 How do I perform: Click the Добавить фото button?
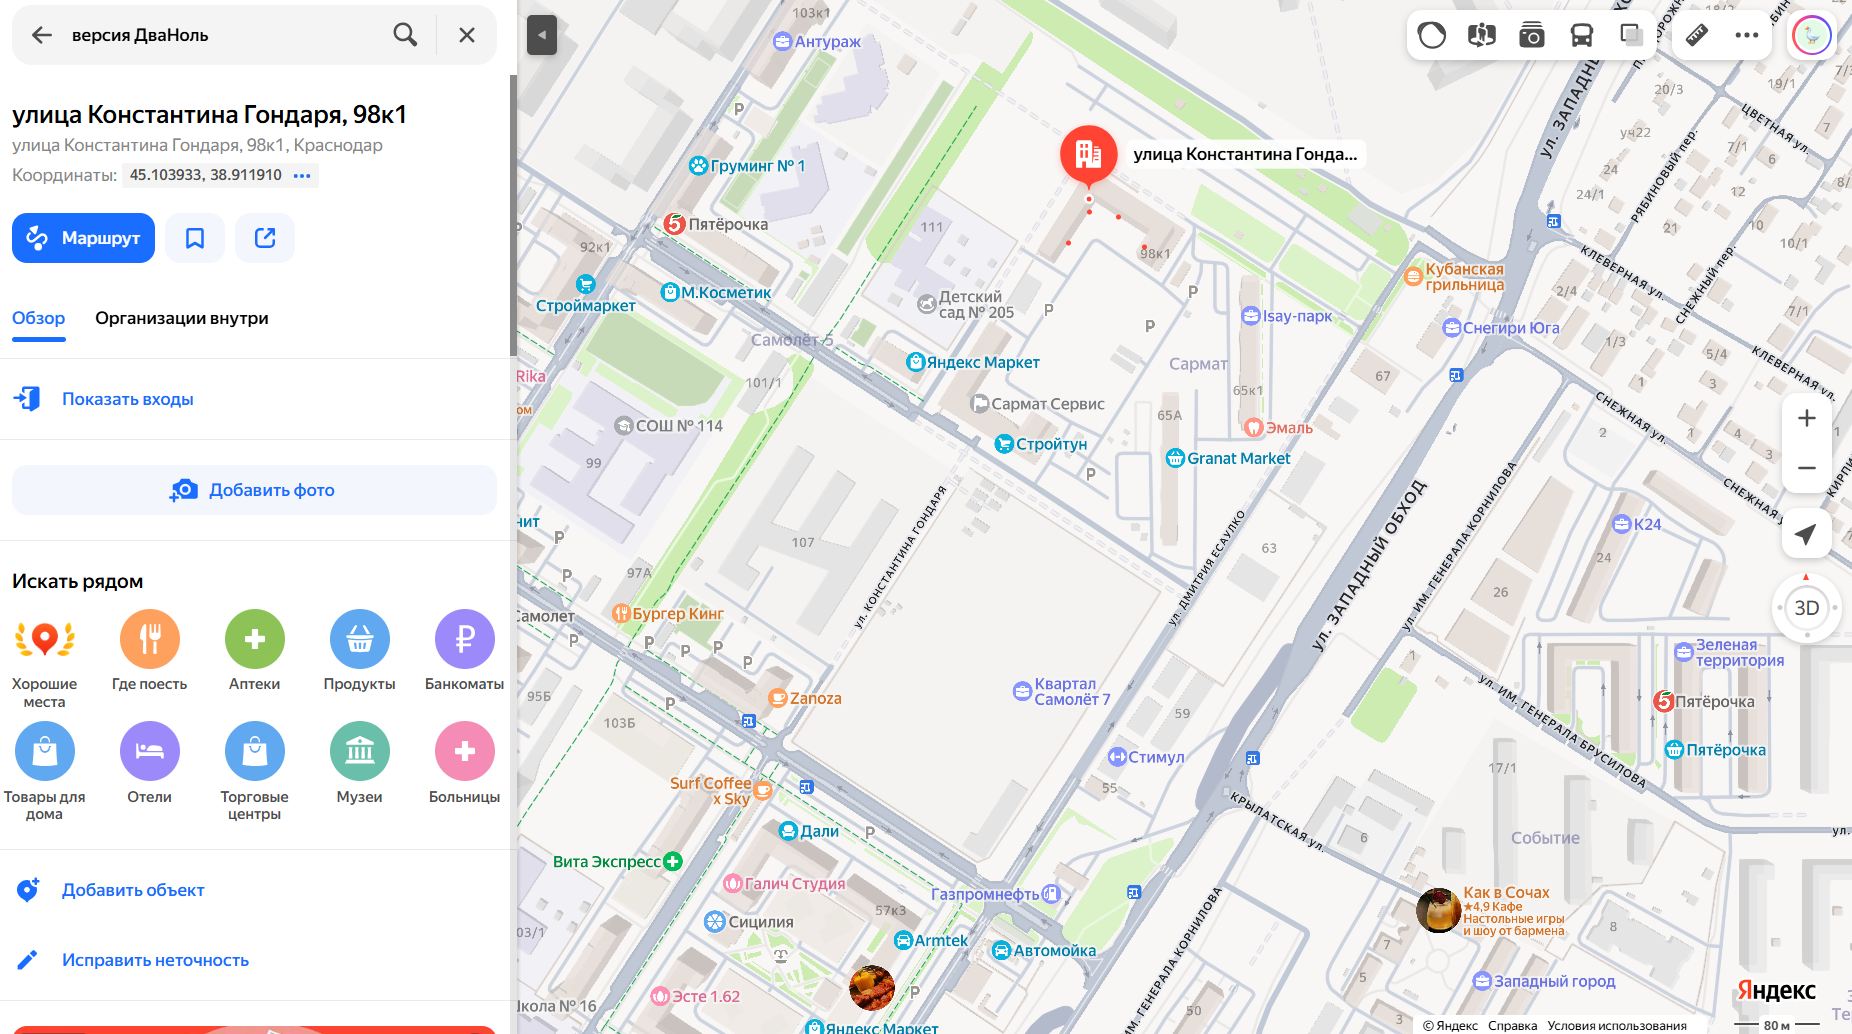pos(254,490)
